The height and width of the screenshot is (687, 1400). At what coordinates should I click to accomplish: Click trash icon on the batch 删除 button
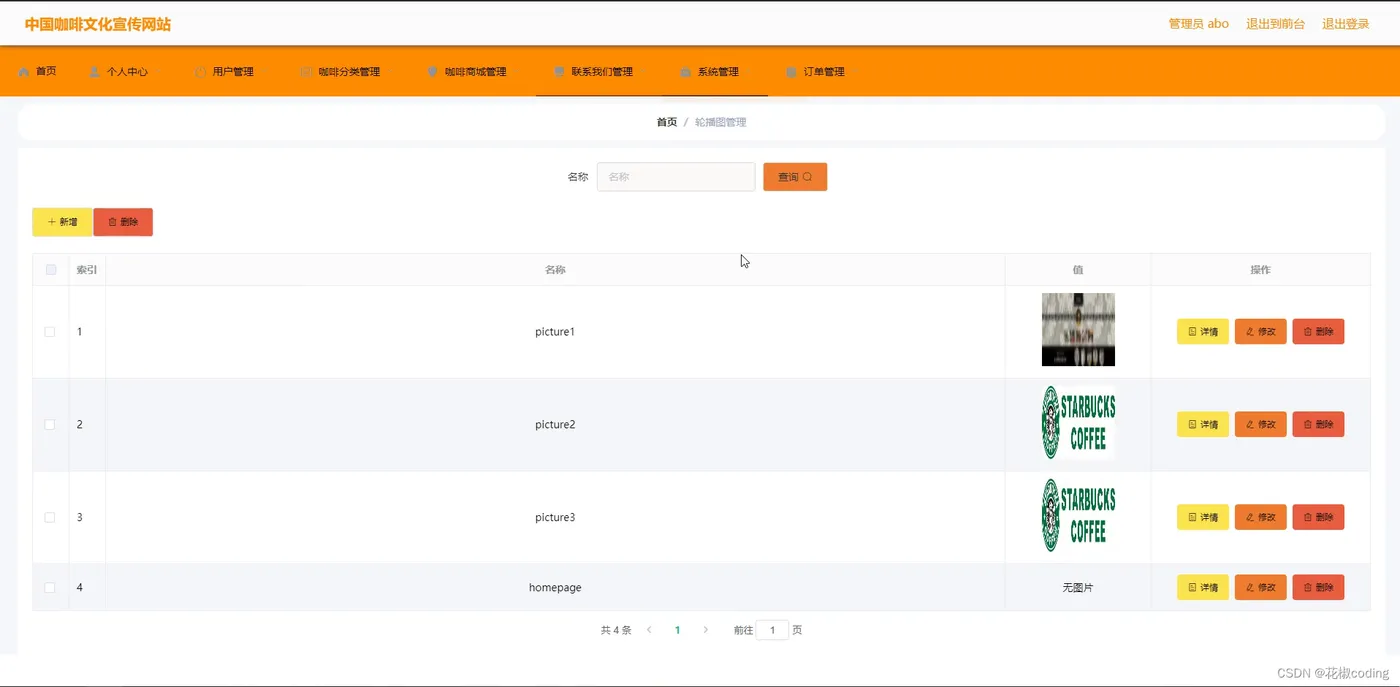coord(113,222)
